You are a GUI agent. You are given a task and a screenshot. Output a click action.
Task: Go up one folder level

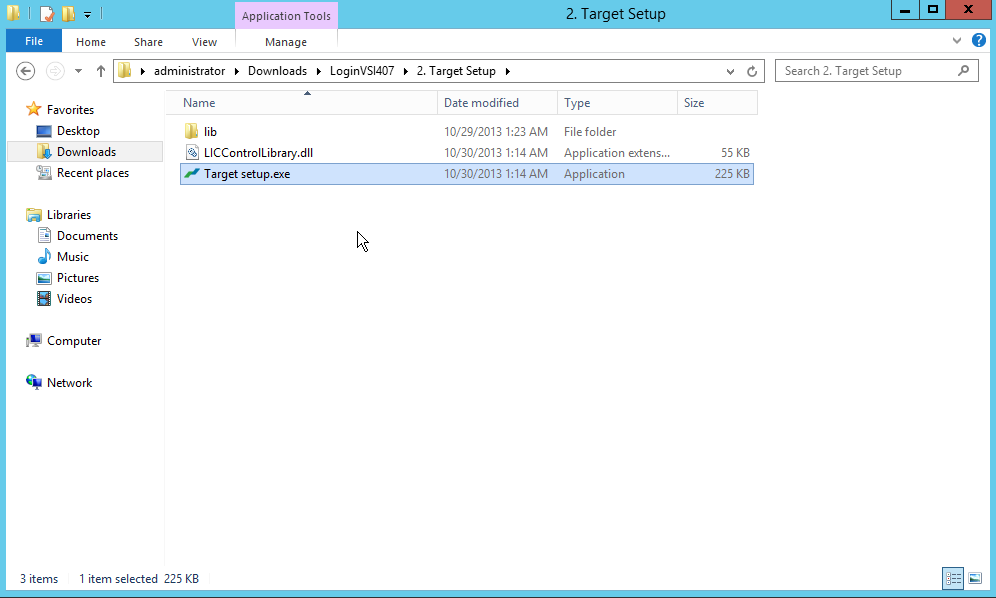click(100, 71)
